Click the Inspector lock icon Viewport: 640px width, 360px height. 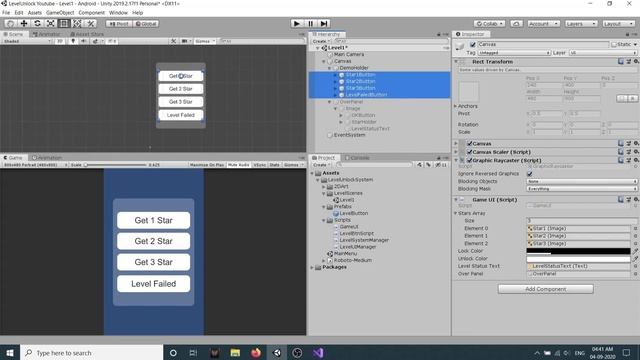coord(627,34)
